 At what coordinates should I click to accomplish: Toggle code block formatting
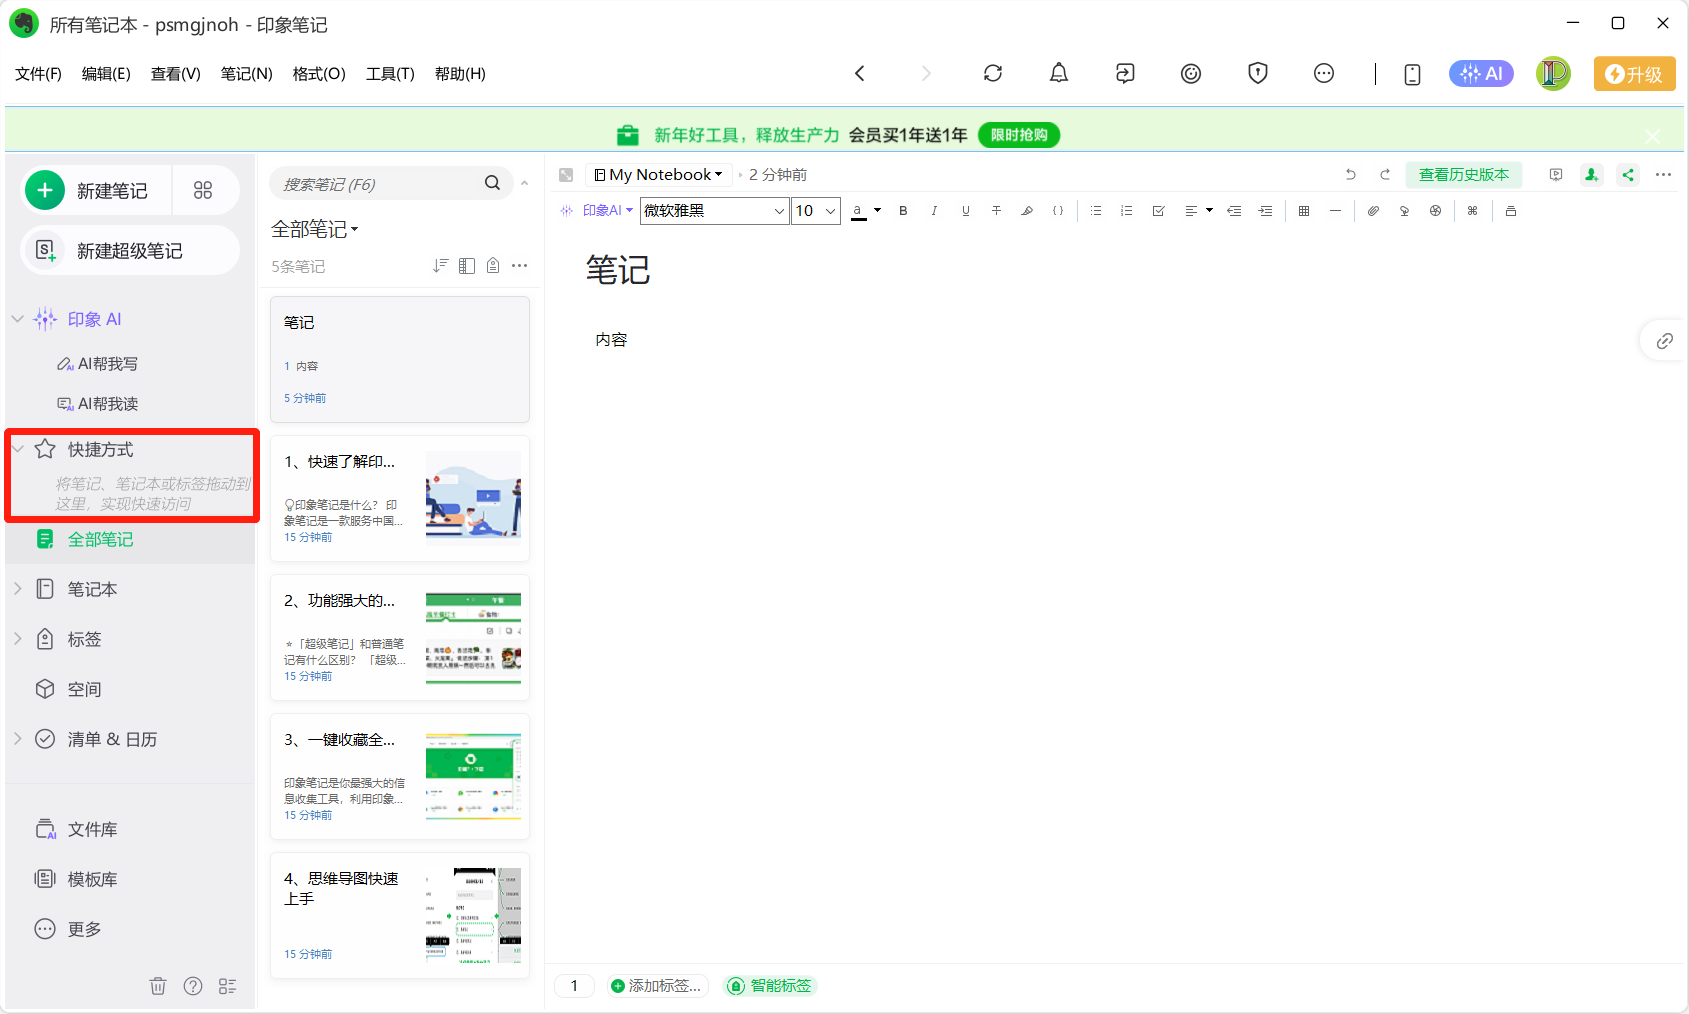[x=1058, y=211]
